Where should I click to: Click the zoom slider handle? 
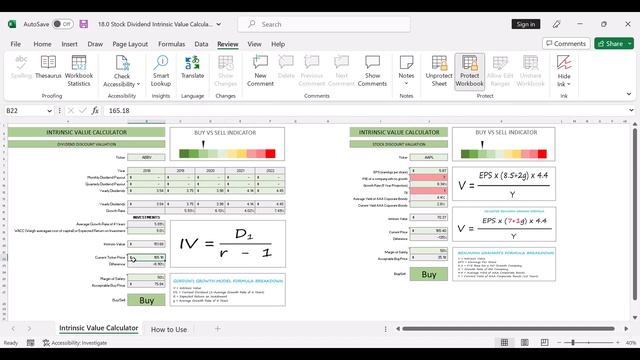(573, 343)
